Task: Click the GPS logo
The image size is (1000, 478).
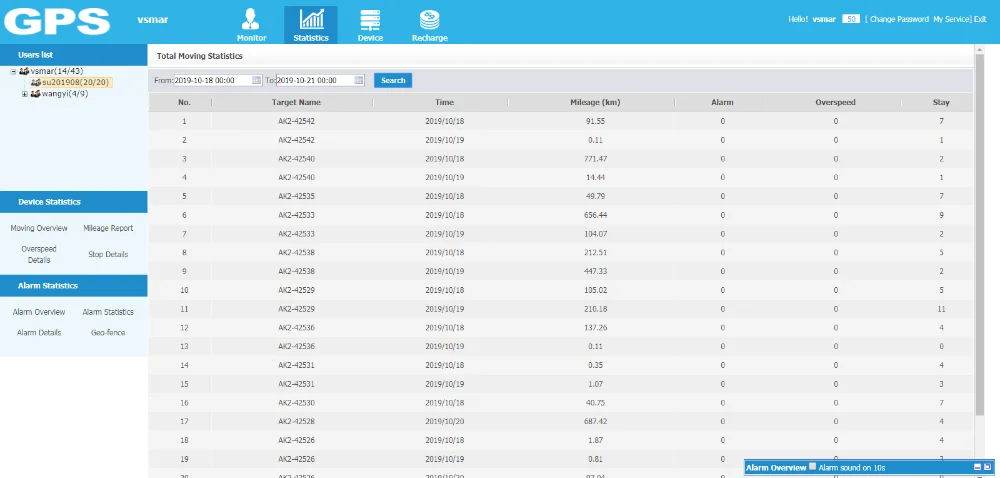Action: point(57,21)
